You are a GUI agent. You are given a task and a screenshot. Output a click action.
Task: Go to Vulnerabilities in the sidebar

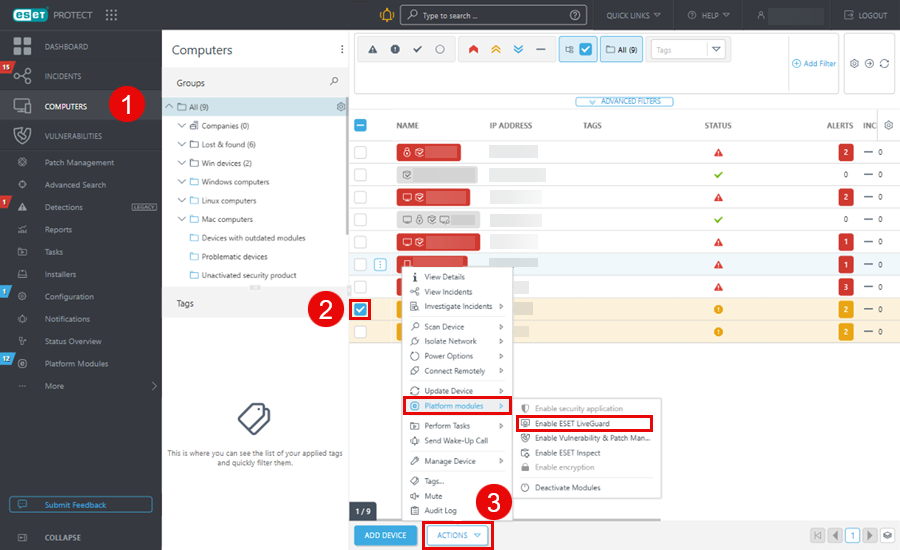click(x=73, y=136)
